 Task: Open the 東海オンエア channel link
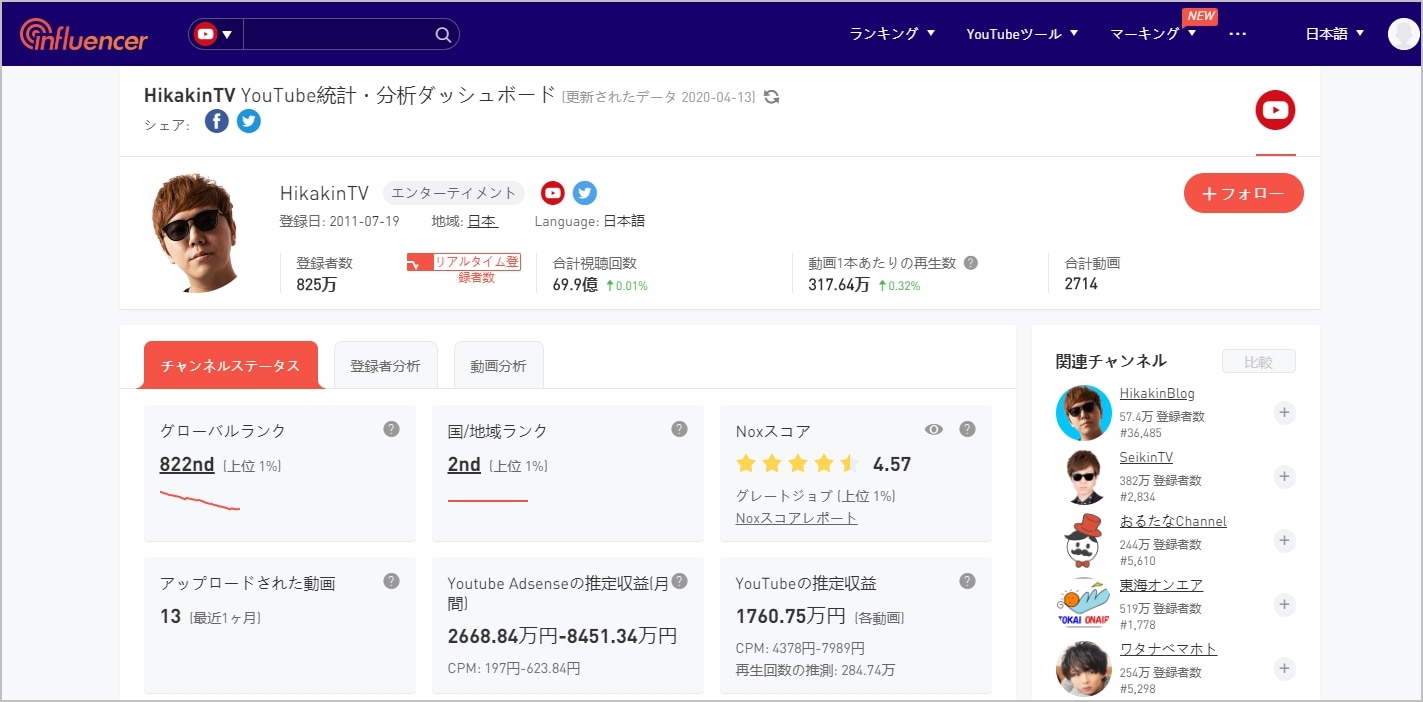coord(1161,585)
